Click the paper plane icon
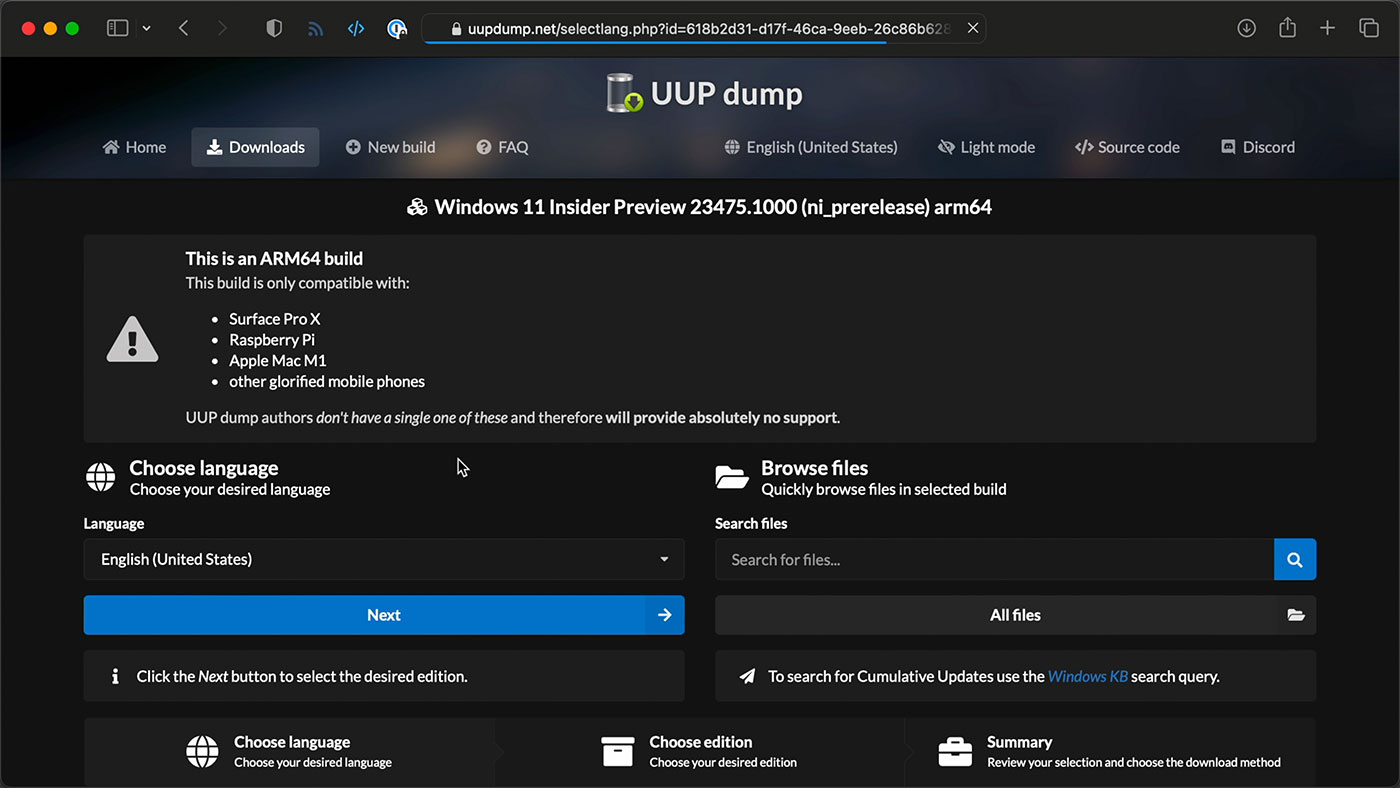Image resolution: width=1400 pixels, height=788 pixels. [x=747, y=676]
